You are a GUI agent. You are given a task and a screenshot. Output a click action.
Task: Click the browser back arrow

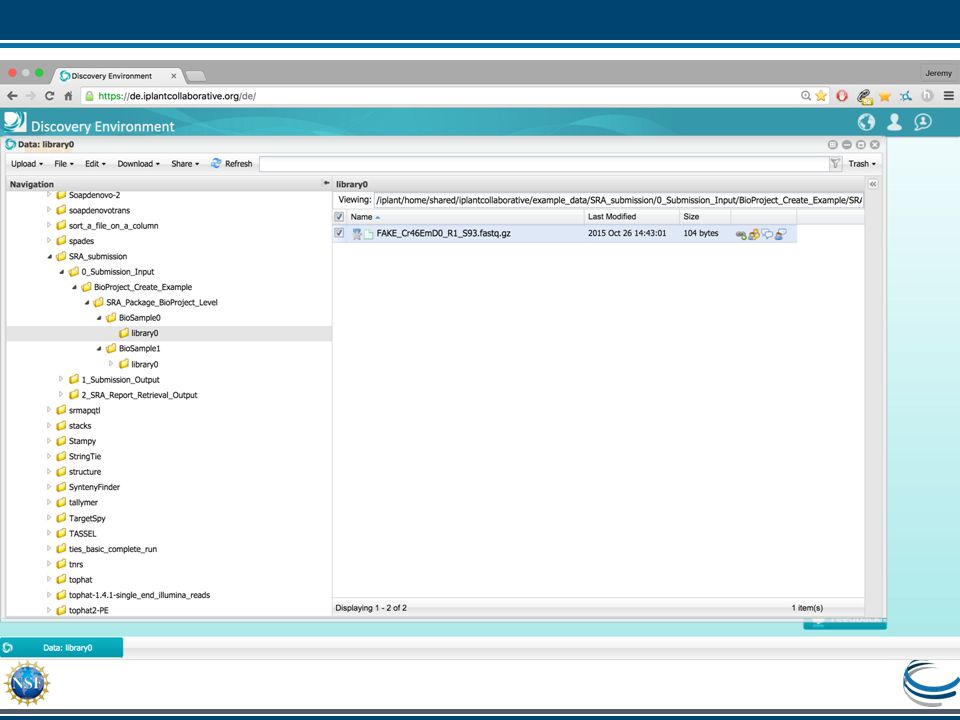[12, 96]
